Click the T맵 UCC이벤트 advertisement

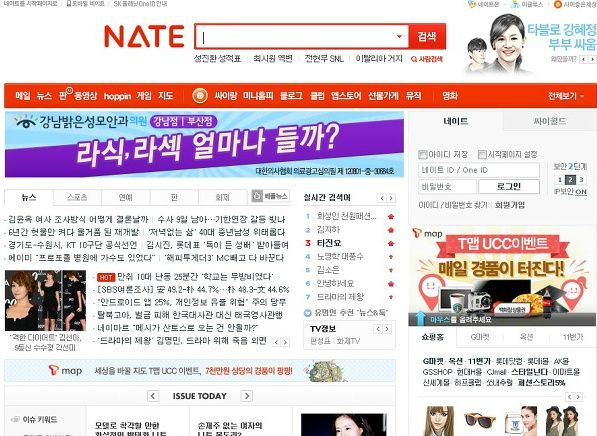[x=503, y=276]
